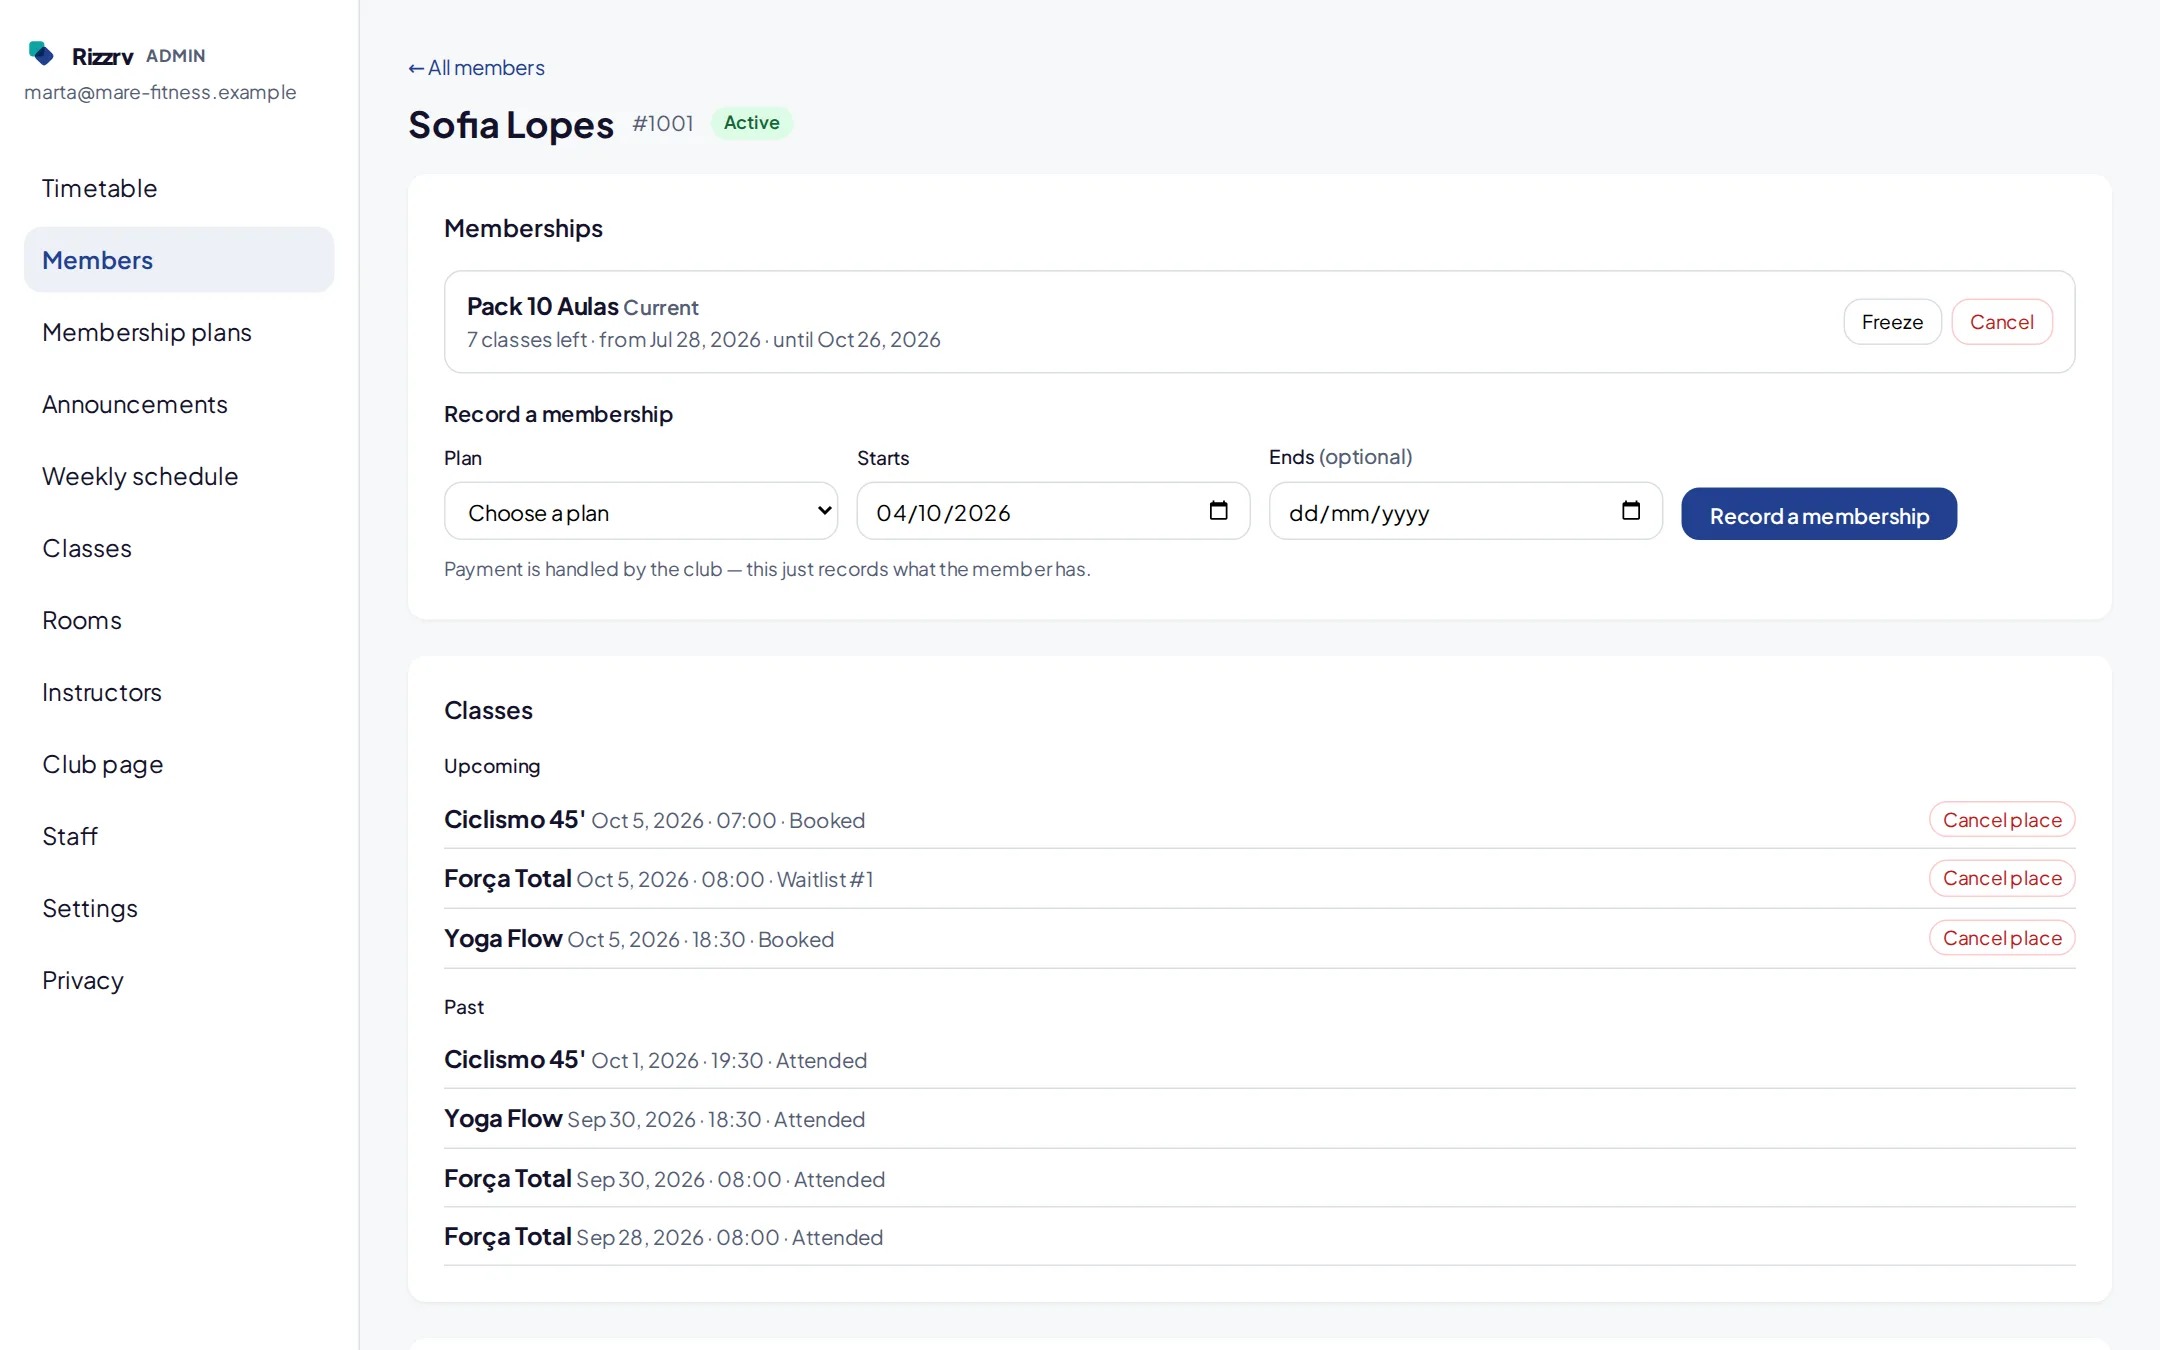The image size is (2160, 1350).
Task: Click the Active status badge
Action: pos(752,123)
